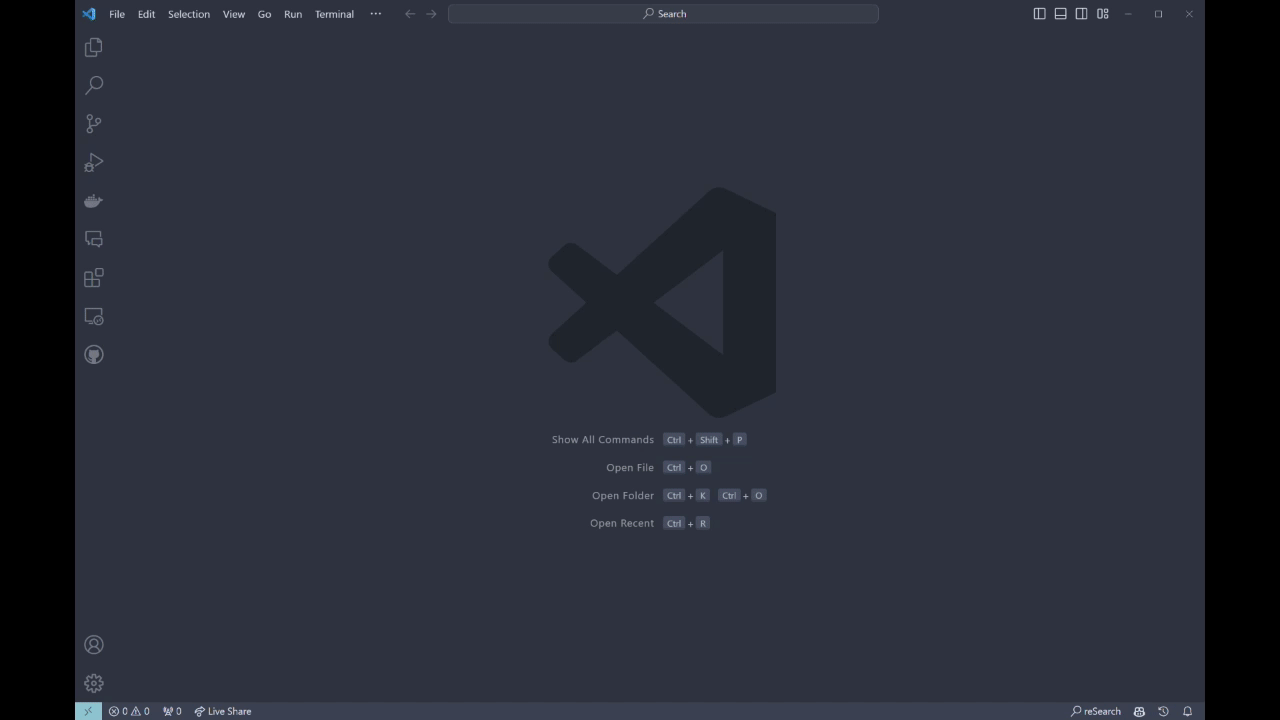Open the Terminal menu
The width and height of the screenshot is (1280, 720).
(x=334, y=14)
